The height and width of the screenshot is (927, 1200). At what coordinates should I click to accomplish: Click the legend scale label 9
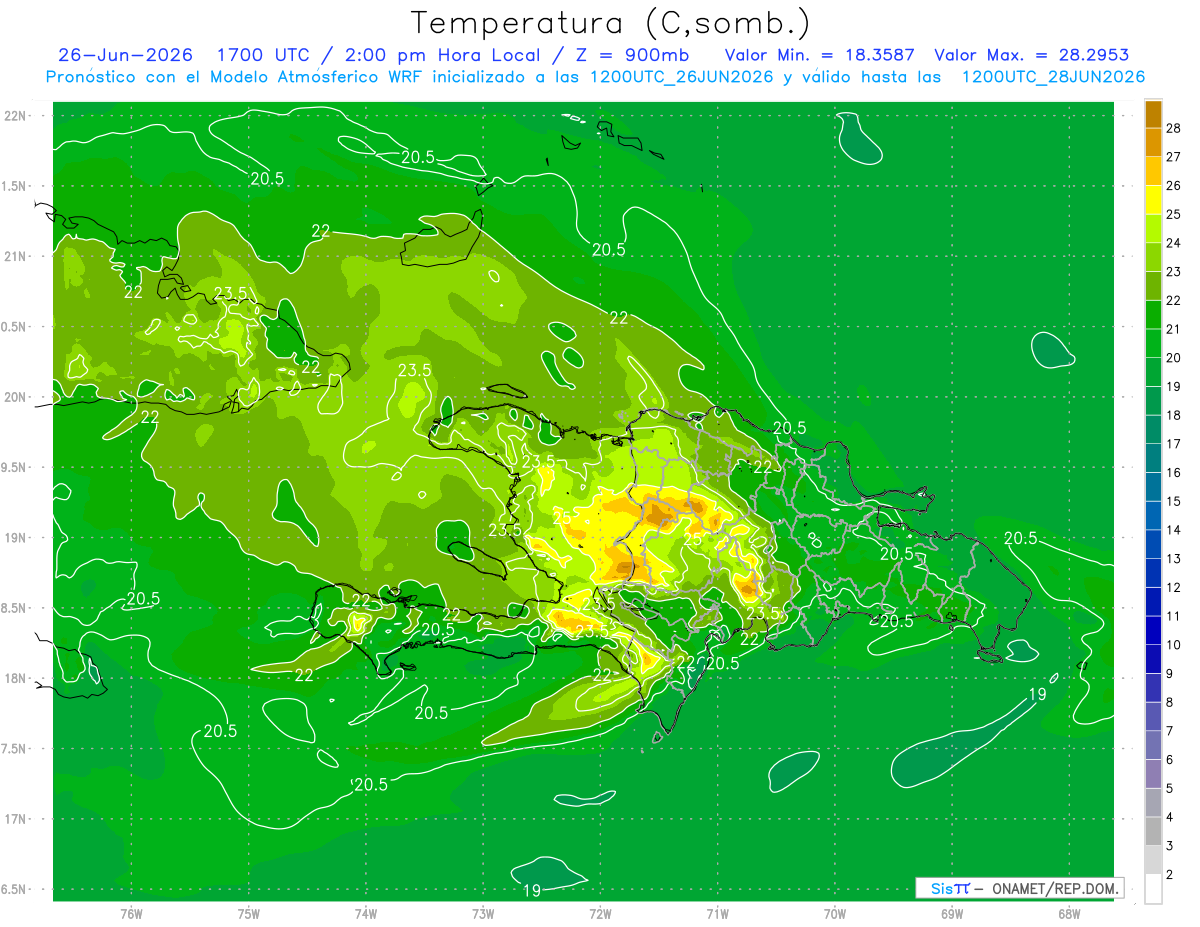(1171, 674)
